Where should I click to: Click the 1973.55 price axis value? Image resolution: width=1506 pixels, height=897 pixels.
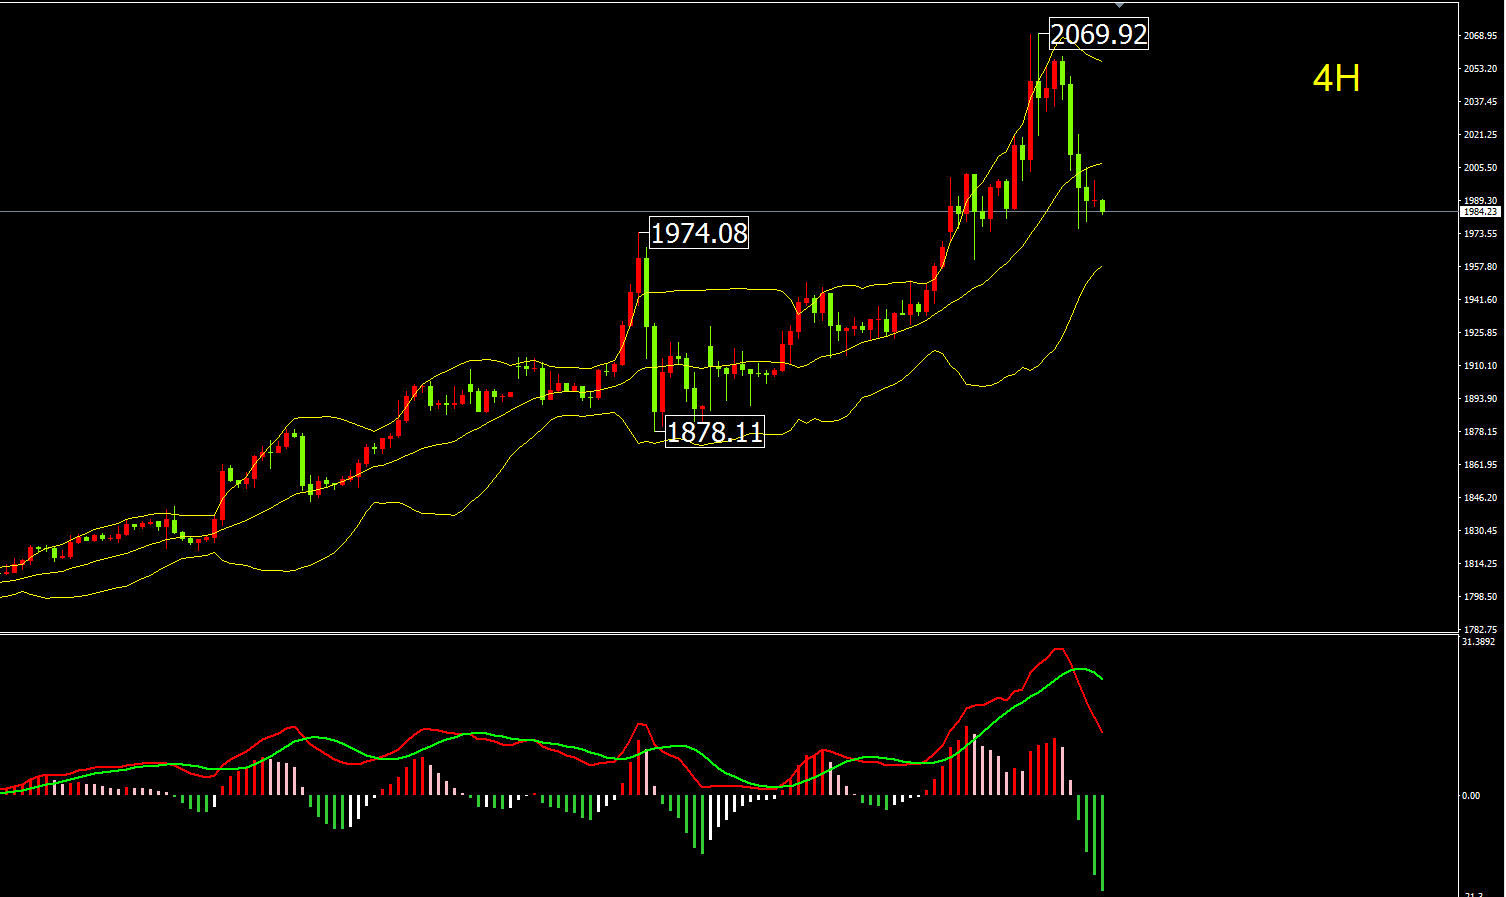[1480, 234]
